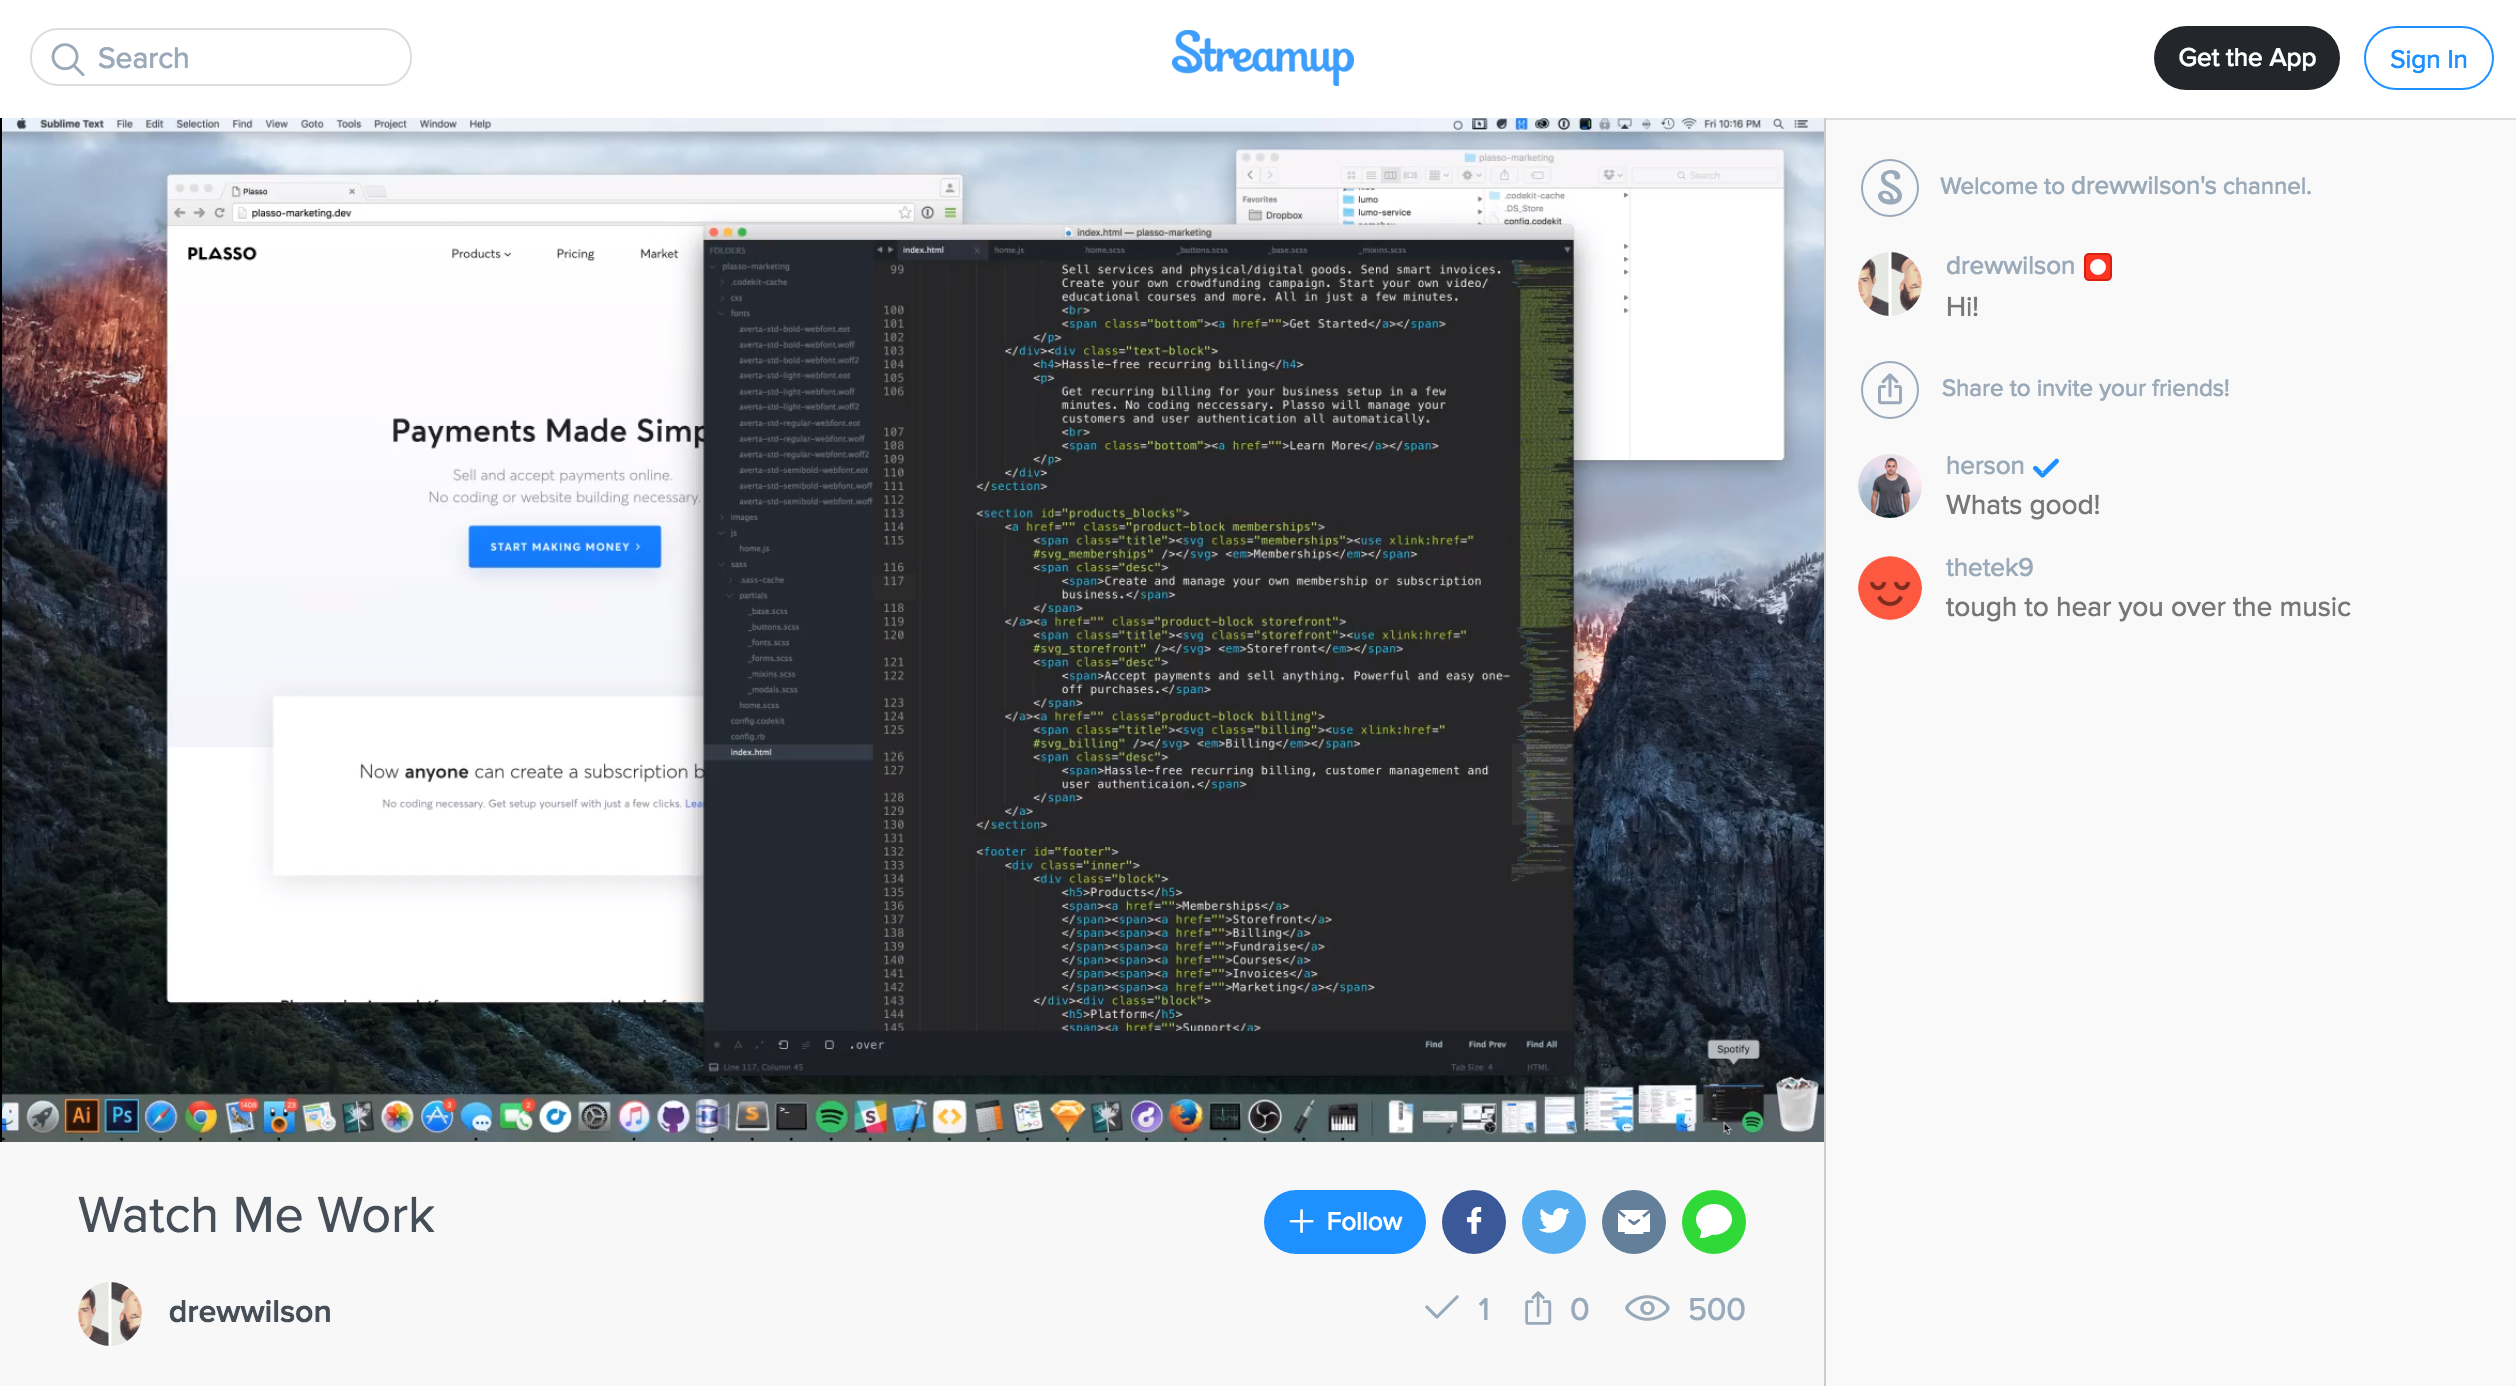This screenshot has height=1386, width=2516.
Task: Click the checkmark likes counter
Action: 1441,1308
